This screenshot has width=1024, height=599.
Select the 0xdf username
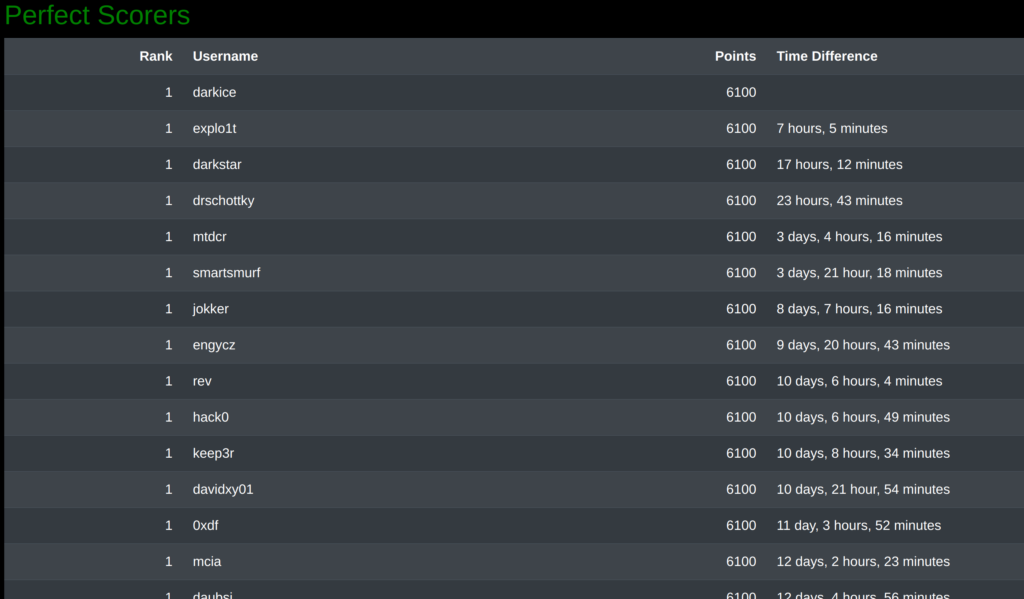coord(205,525)
